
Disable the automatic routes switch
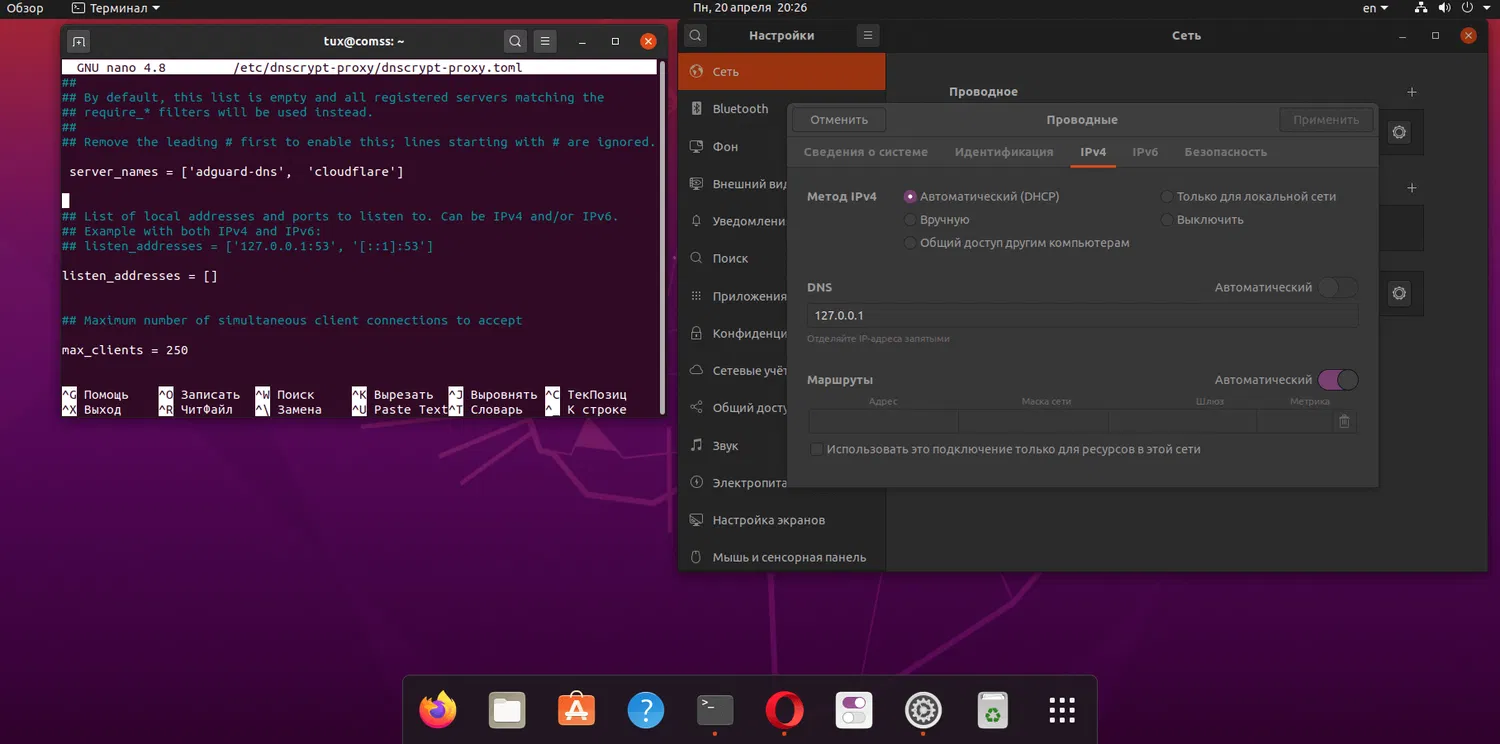click(x=1337, y=380)
